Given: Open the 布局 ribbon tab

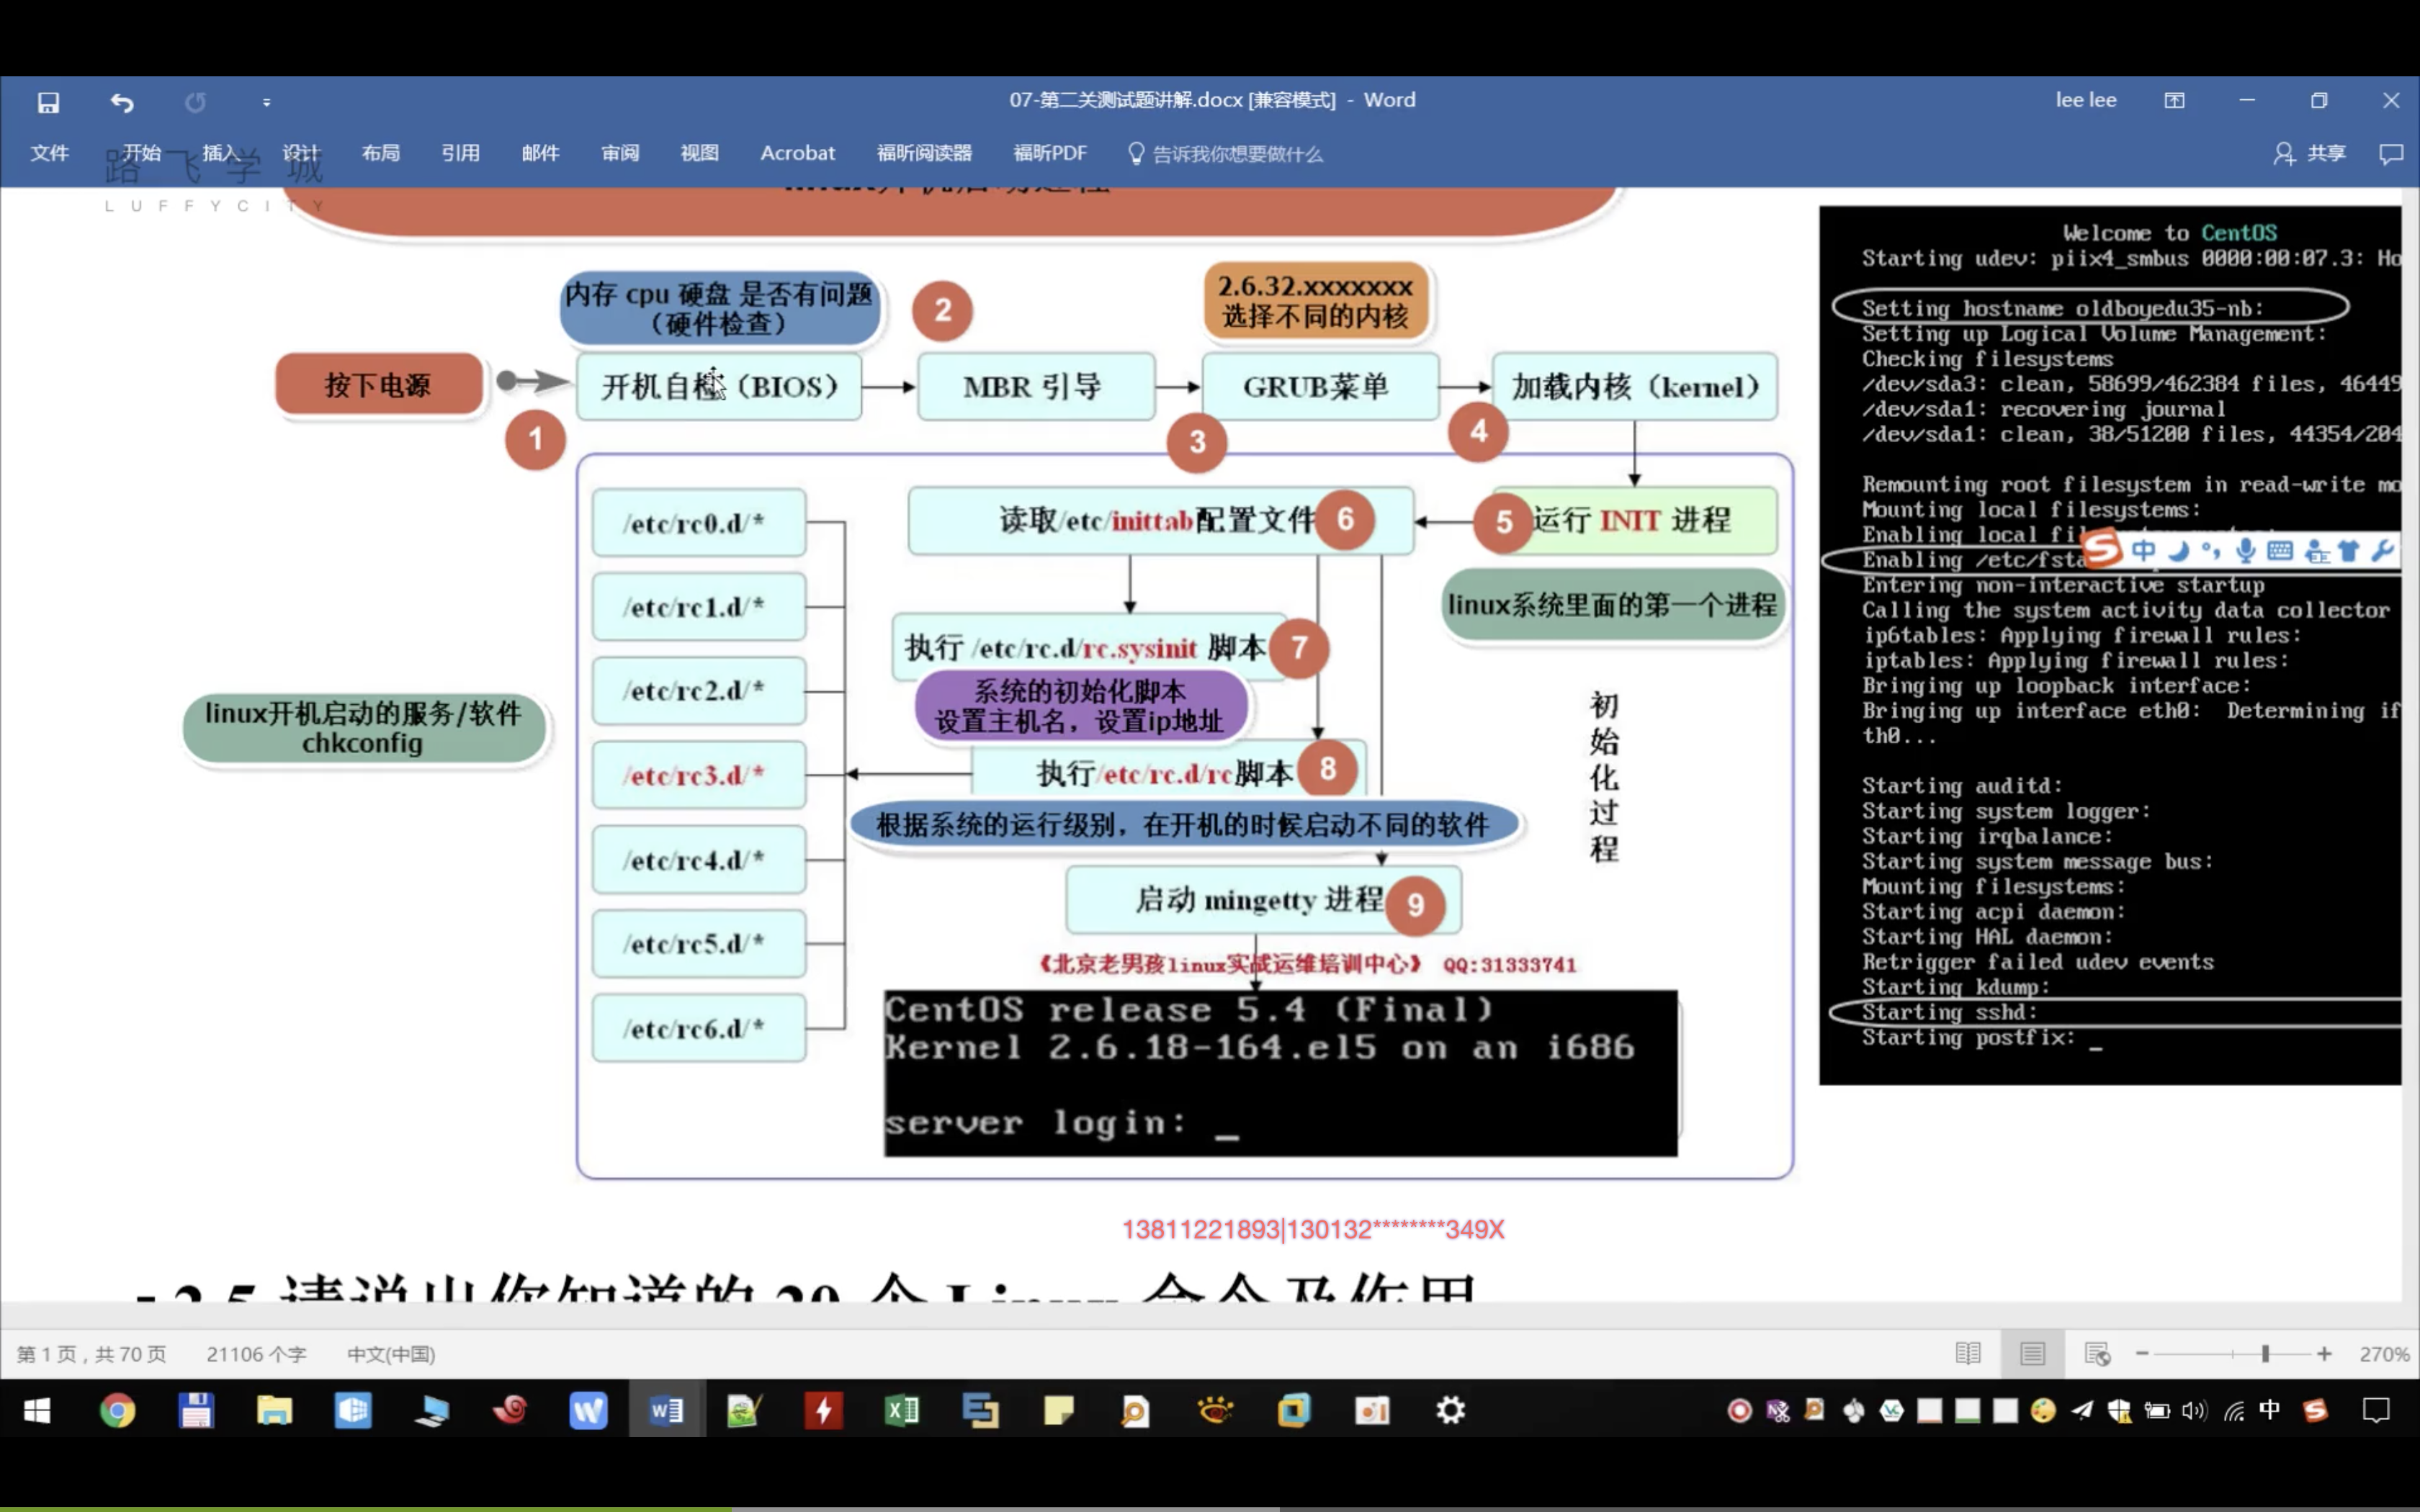Looking at the screenshot, I should pyautogui.click(x=381, y=153).
